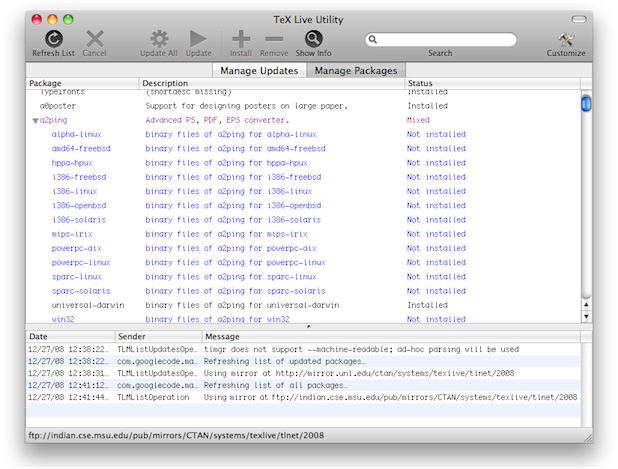Click package list scroll up arrow
This screenshot has height=469, width=618.
[x=586, y=305]
